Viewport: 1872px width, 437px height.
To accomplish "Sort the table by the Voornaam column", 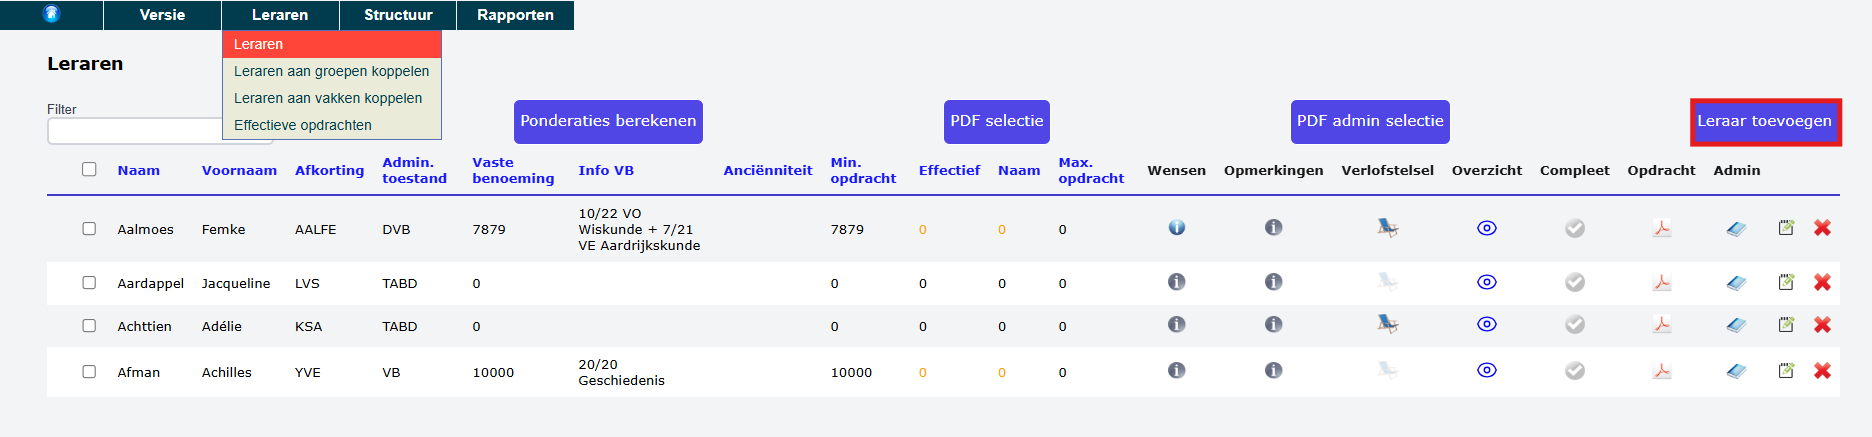I will (239, 170).
